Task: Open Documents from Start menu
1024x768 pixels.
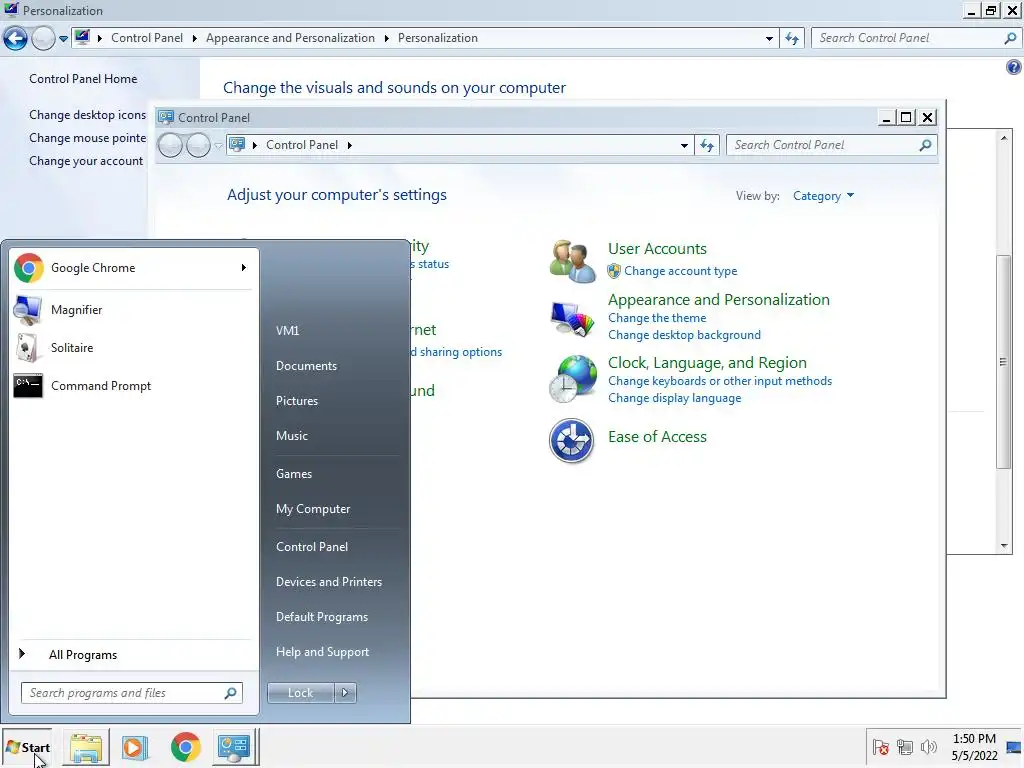Action: (306, 366)
